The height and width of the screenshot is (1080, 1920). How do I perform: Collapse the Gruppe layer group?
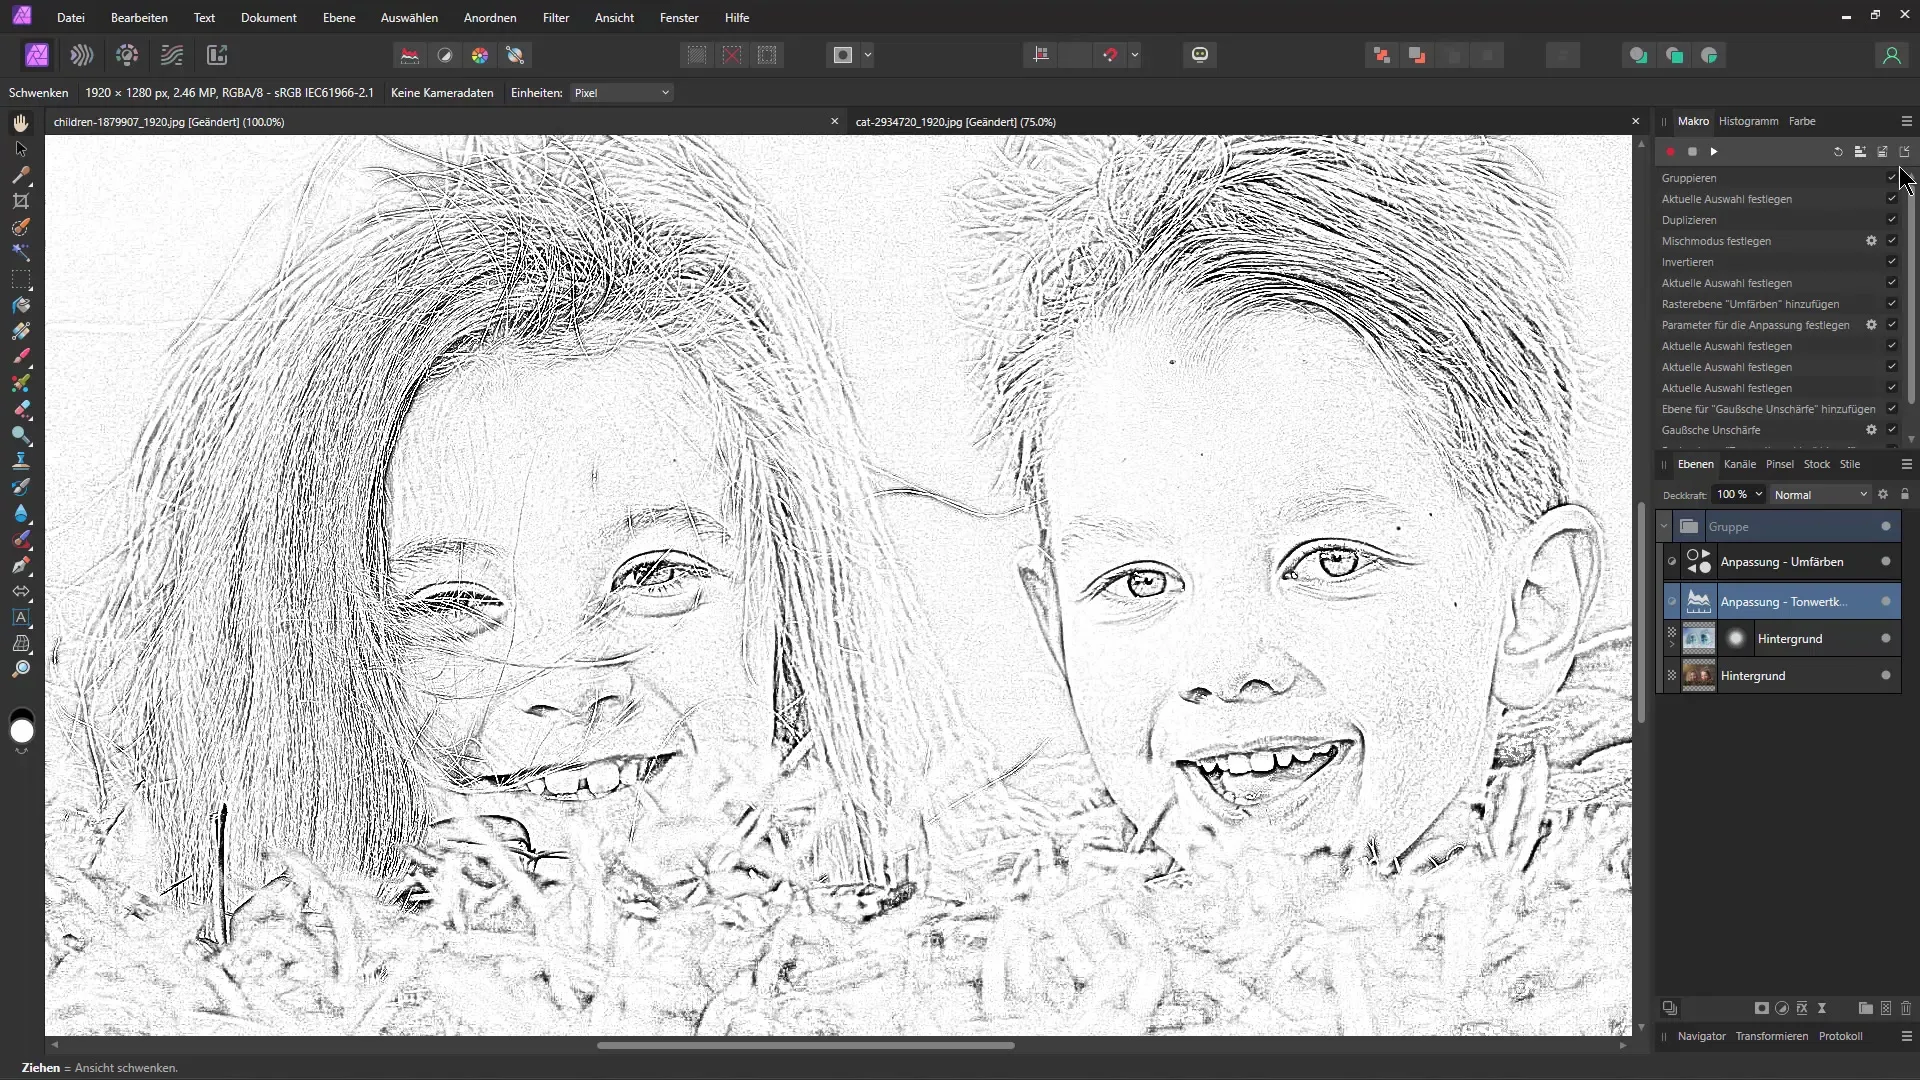coord(1664,527)
